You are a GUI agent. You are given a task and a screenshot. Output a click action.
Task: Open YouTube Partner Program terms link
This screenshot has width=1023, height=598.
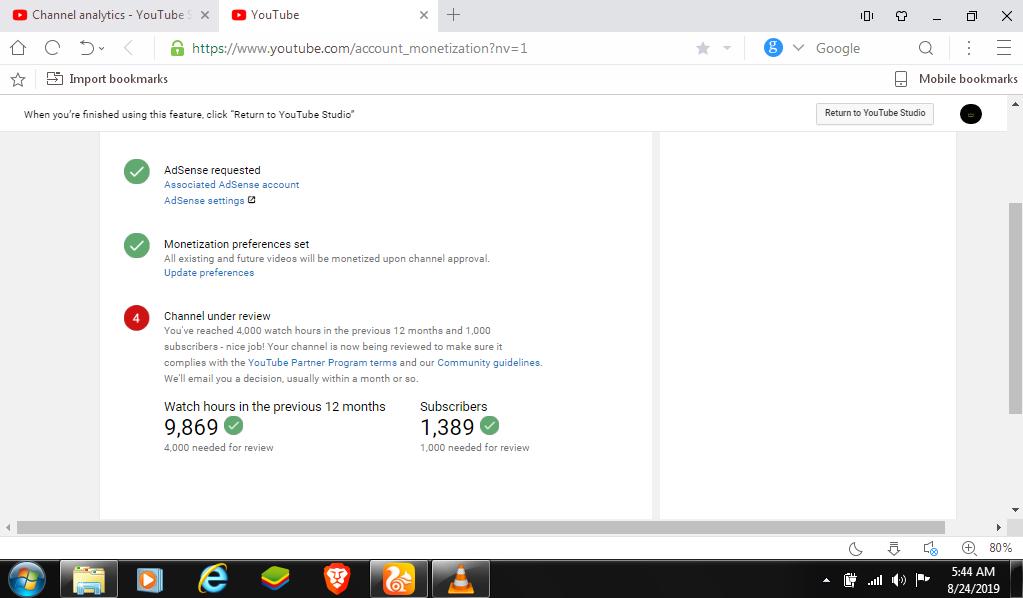322,363
